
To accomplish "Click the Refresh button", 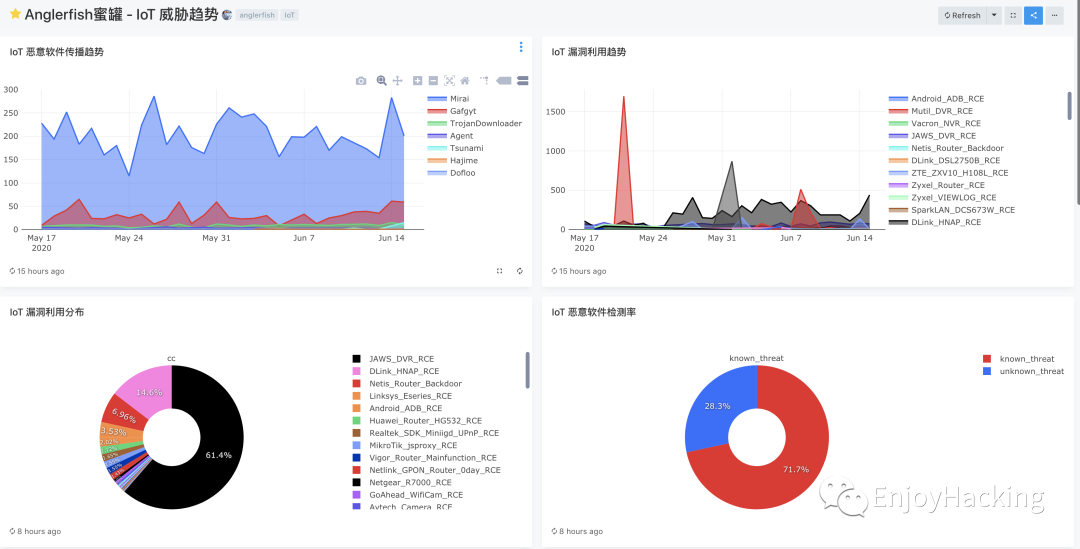I will click(962, 15).
